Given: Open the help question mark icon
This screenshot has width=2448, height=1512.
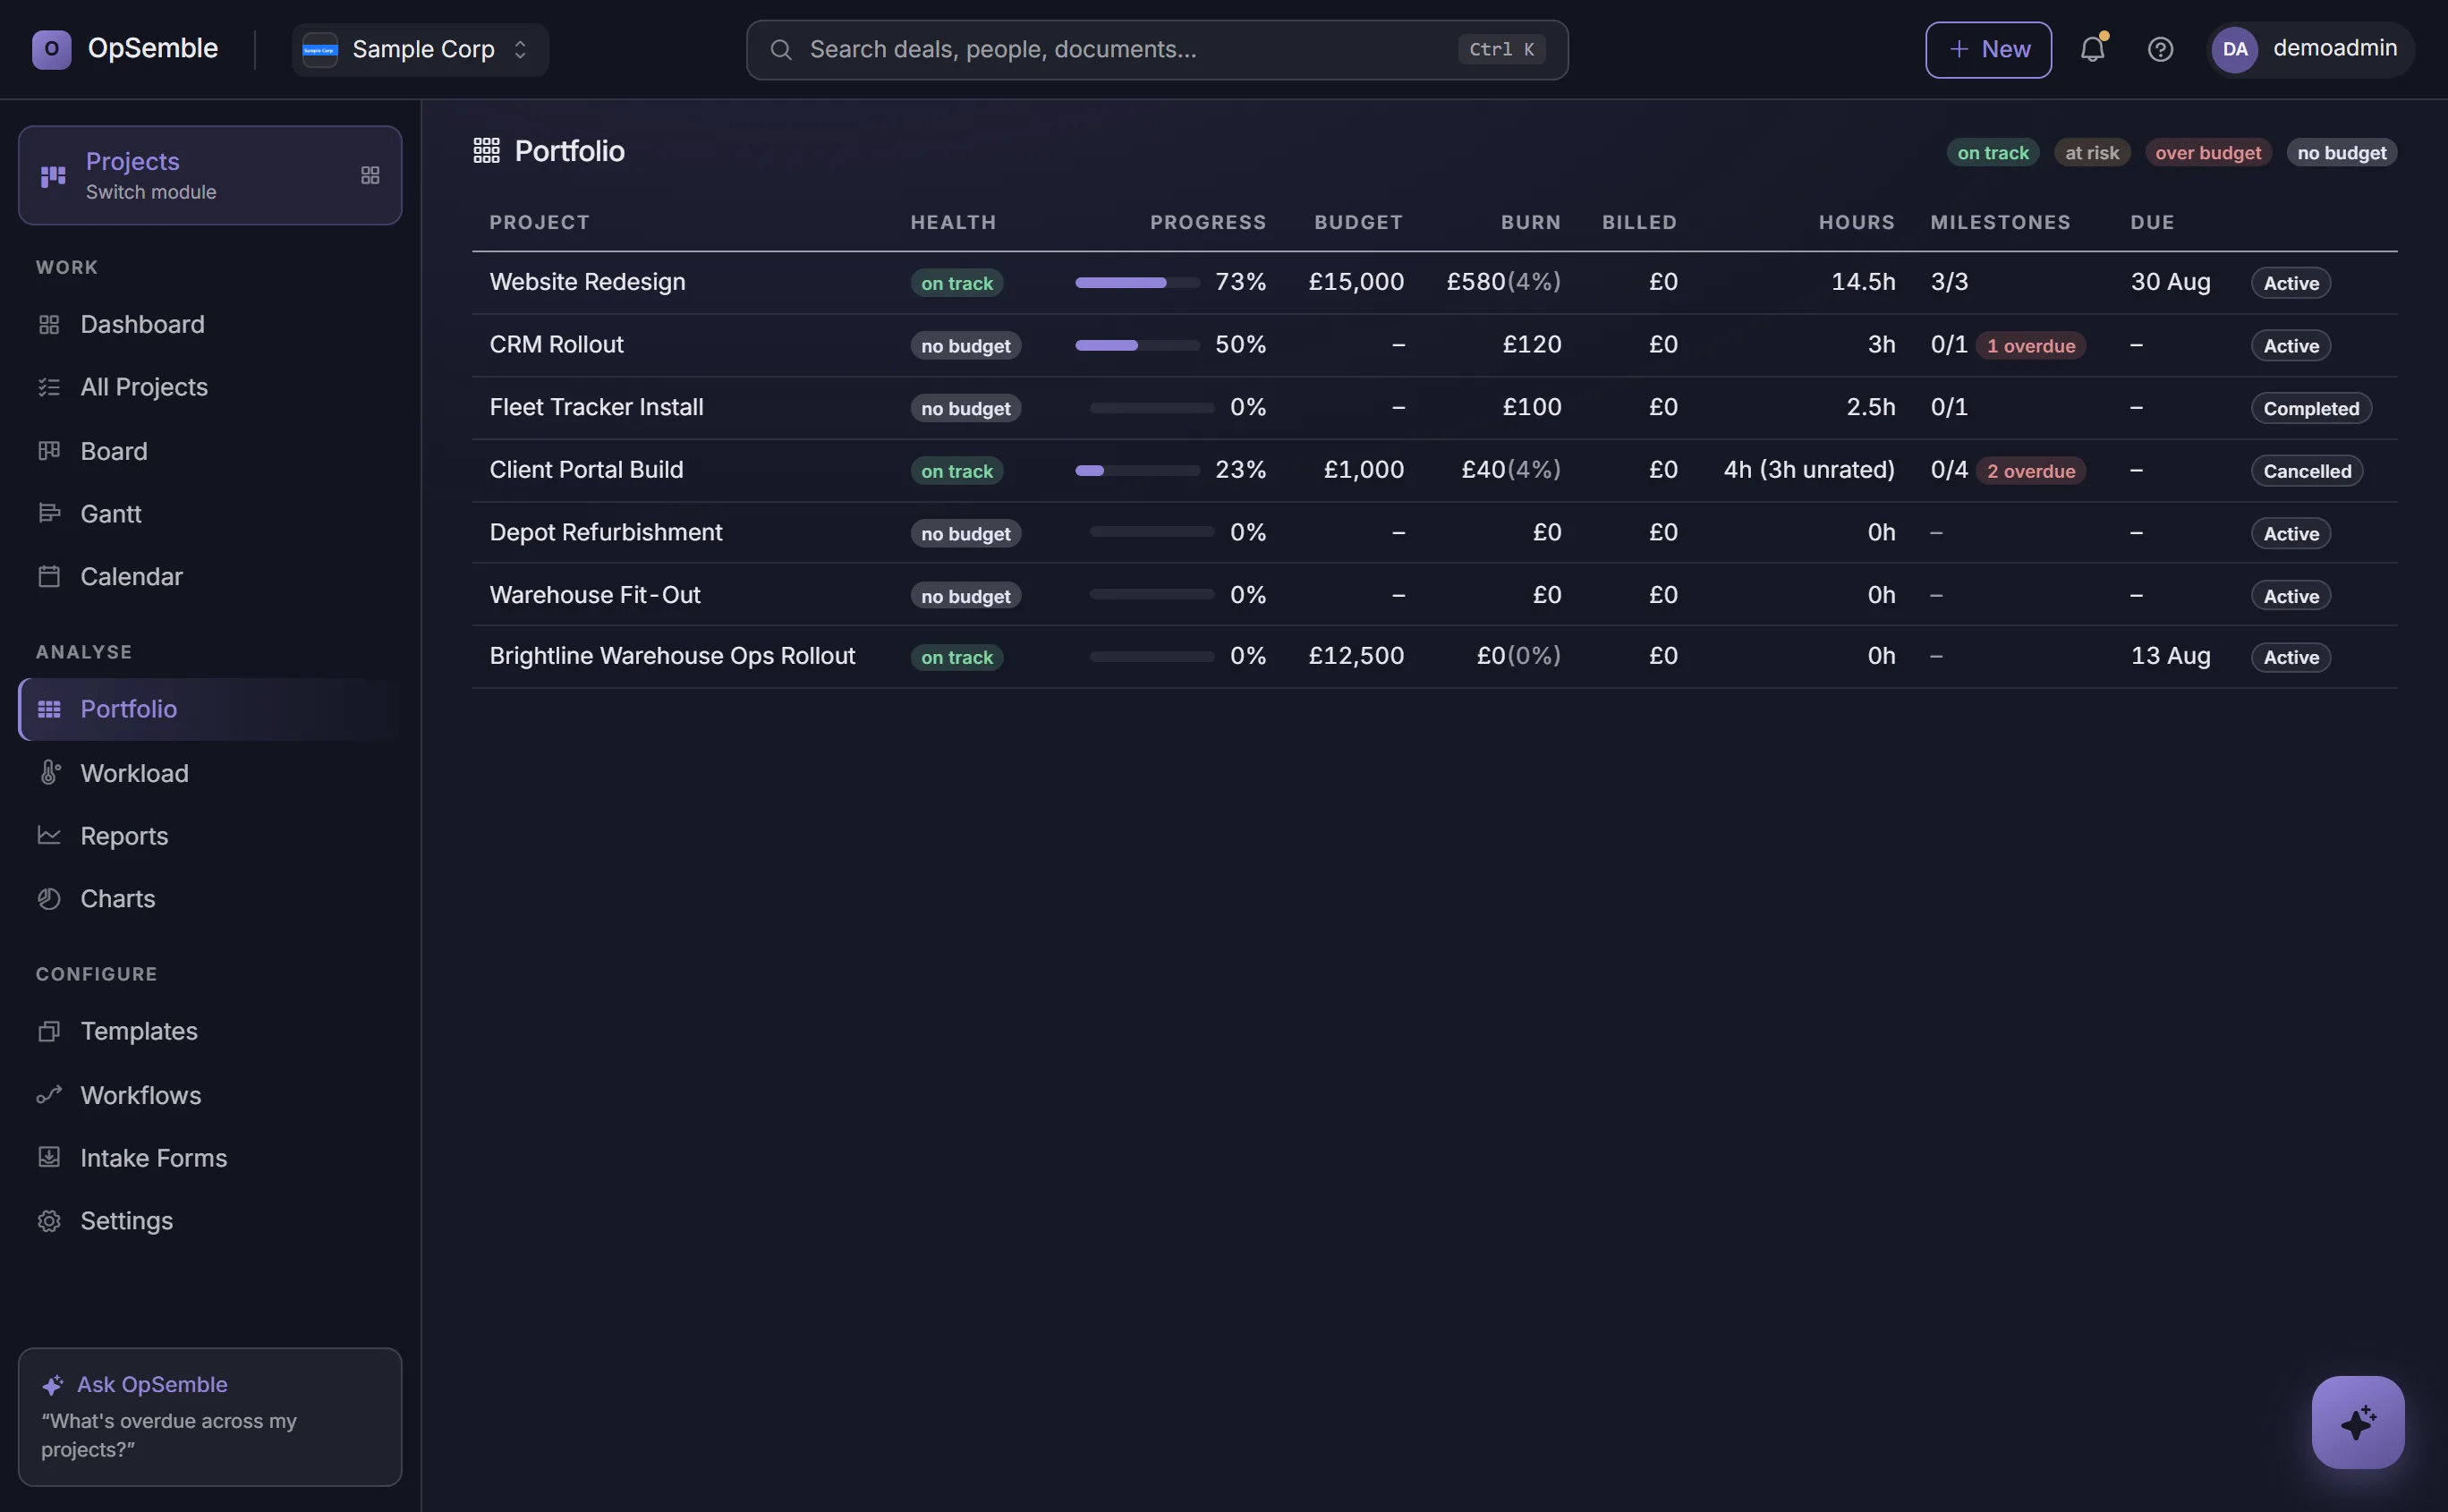Looking at the screenshot, I should (x=2160, y=49).
